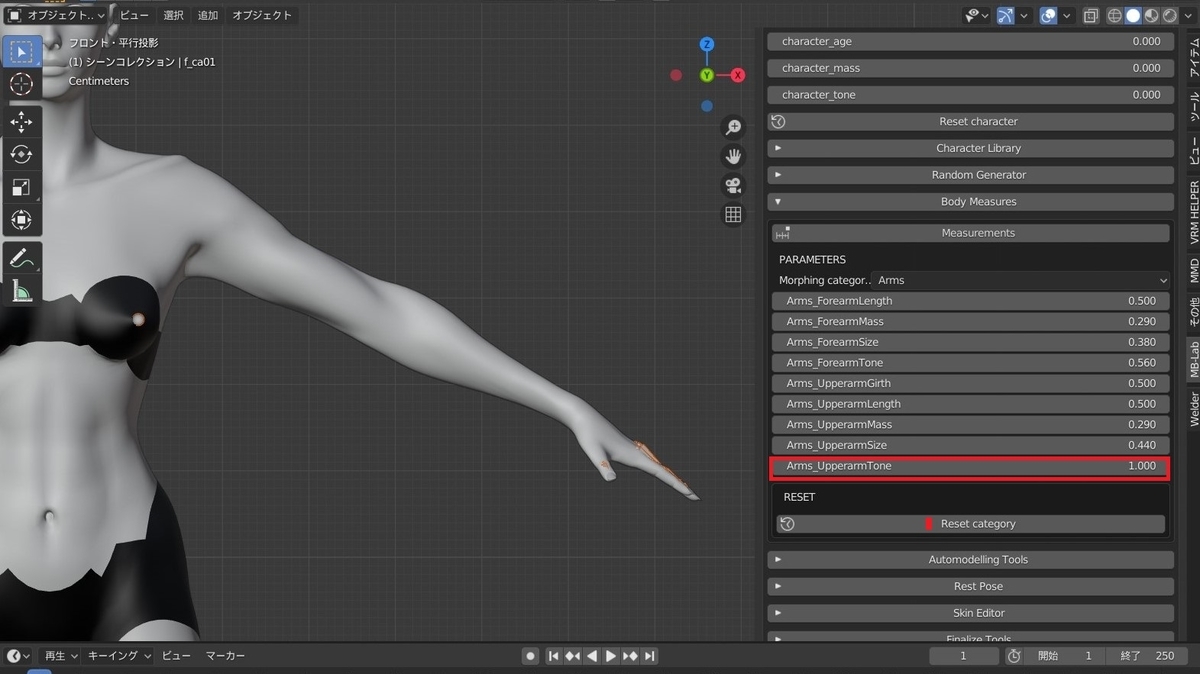
Task: Expand the Automodelling Tools panel
Action: (970, 560)
